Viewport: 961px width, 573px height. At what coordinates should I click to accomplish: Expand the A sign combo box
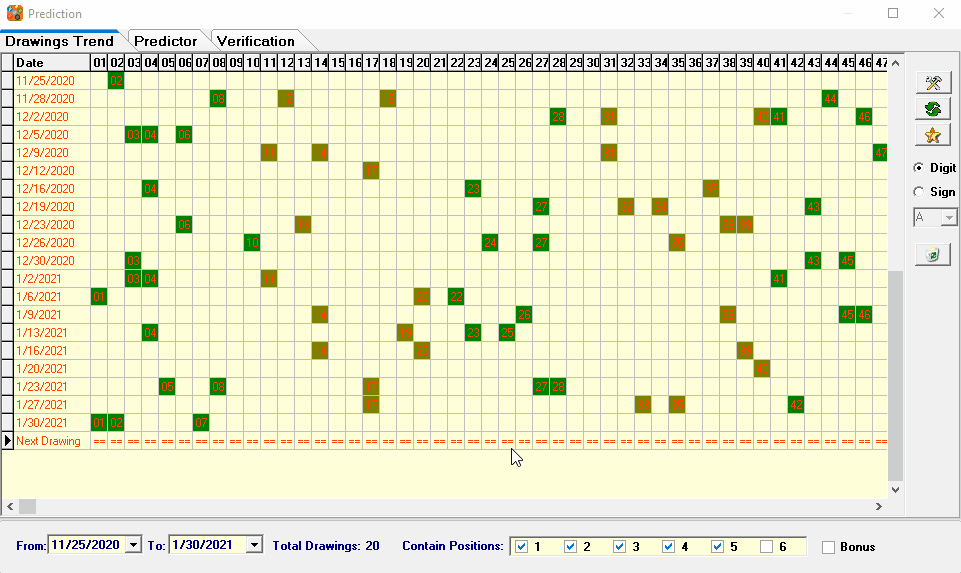949,218
